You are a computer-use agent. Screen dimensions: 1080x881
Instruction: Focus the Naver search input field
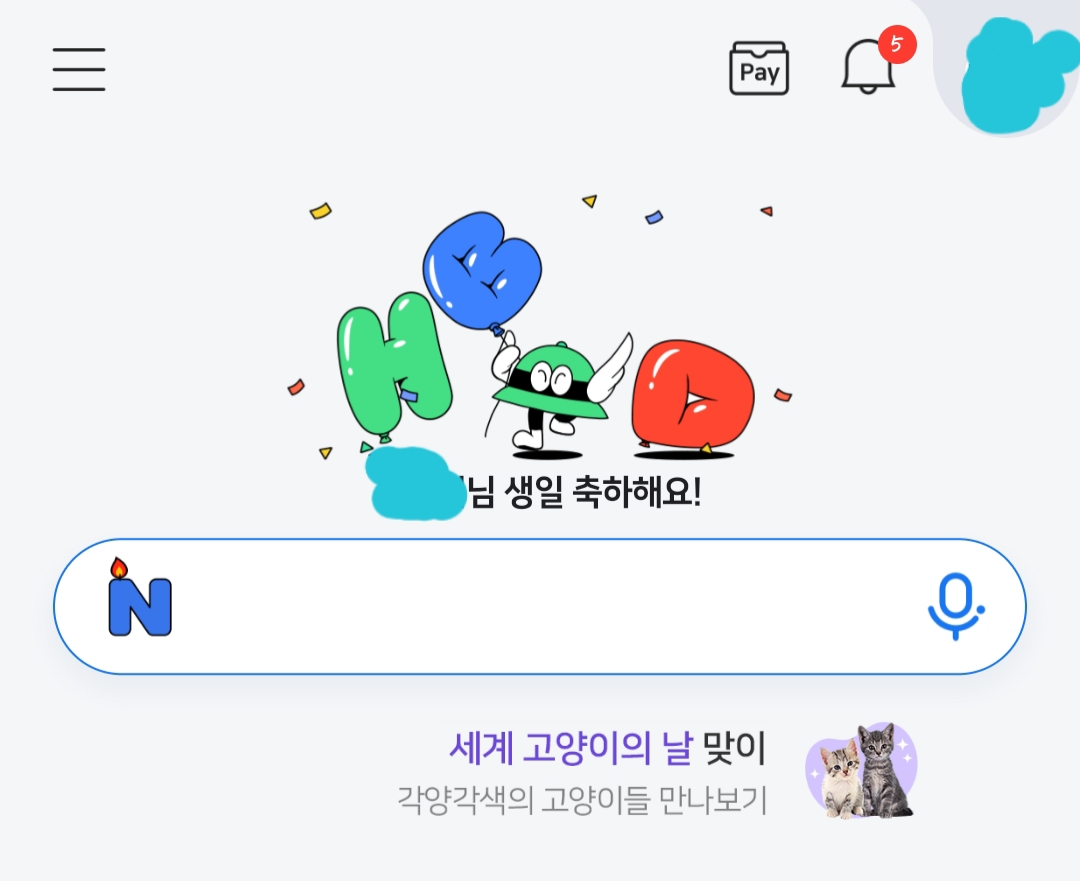(x=540, y=606)
